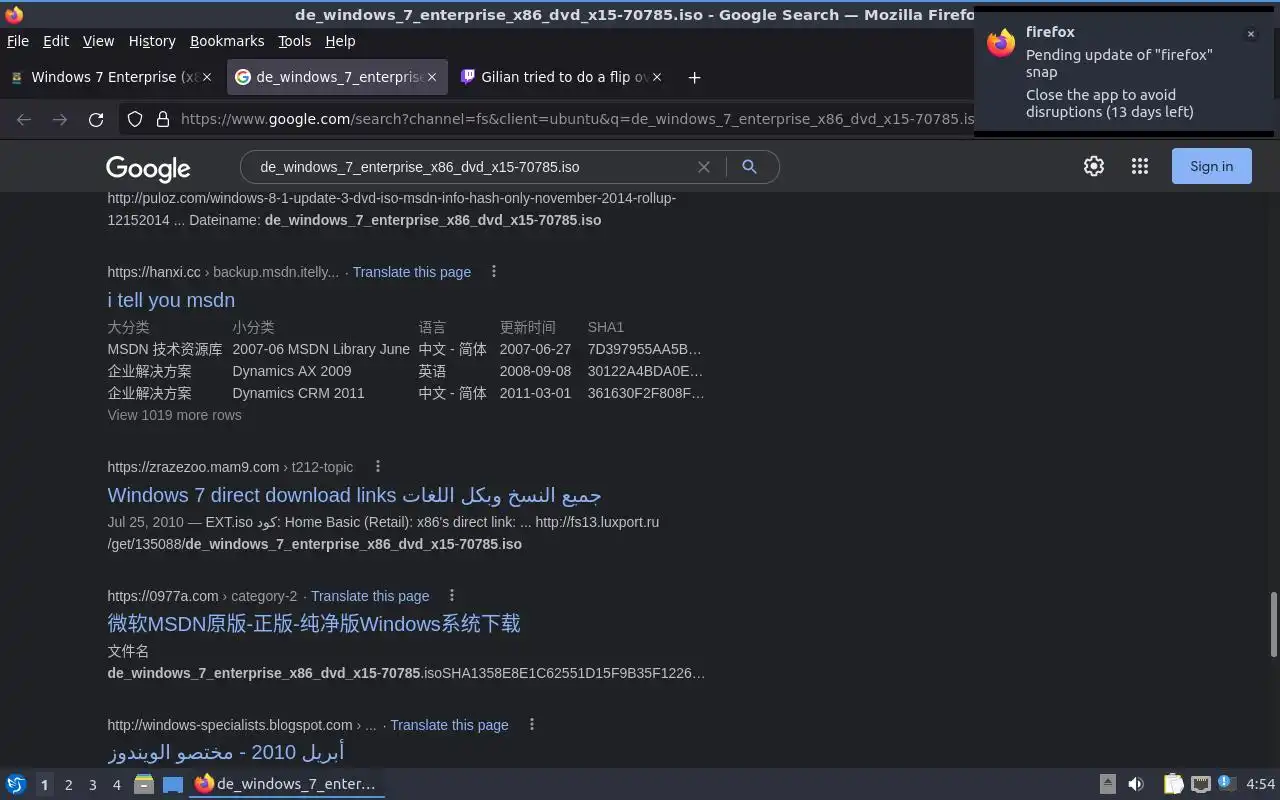Open the Google apps grid
Screen dimensions: 1280x800
point(1140,167)
